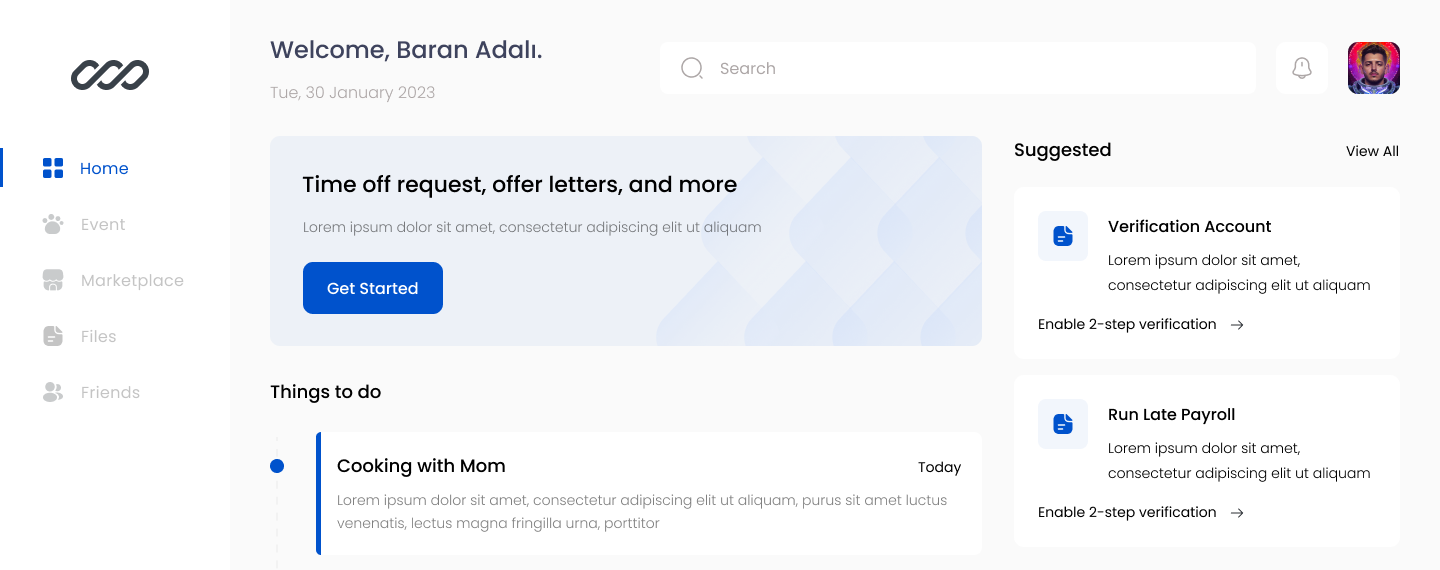Click the Run Late Payroll document icon
The image size is (1440, 570).
(1063, 424)
